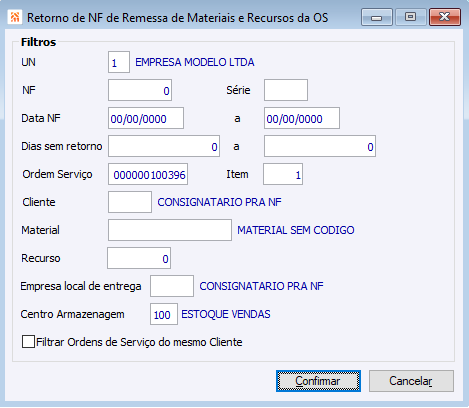Click the MATERIAL SEM CODIGO text

click(296, 230)
